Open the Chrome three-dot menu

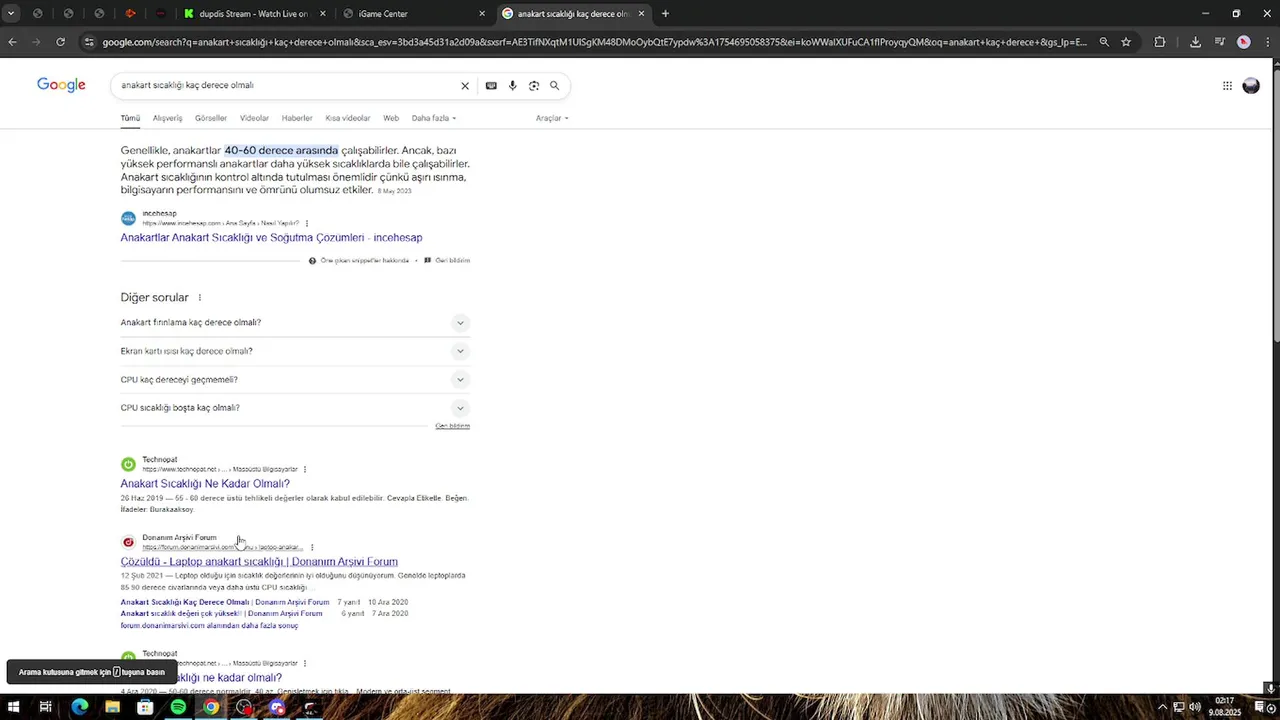tap(1267, 42)
